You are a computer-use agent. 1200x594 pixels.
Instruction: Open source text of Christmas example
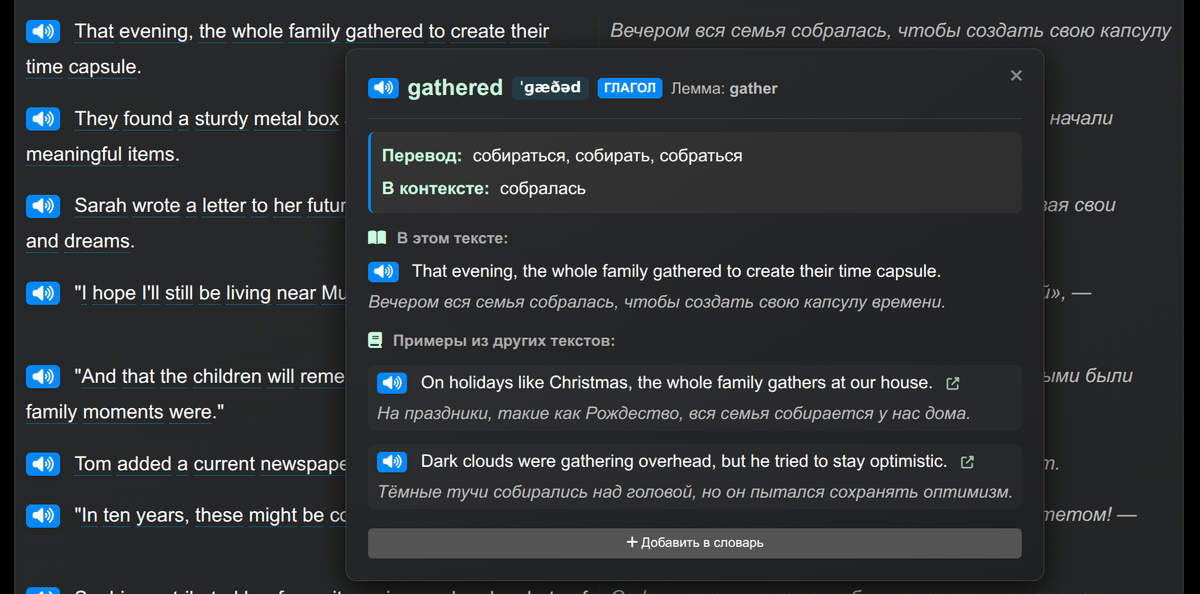(952, 383)
